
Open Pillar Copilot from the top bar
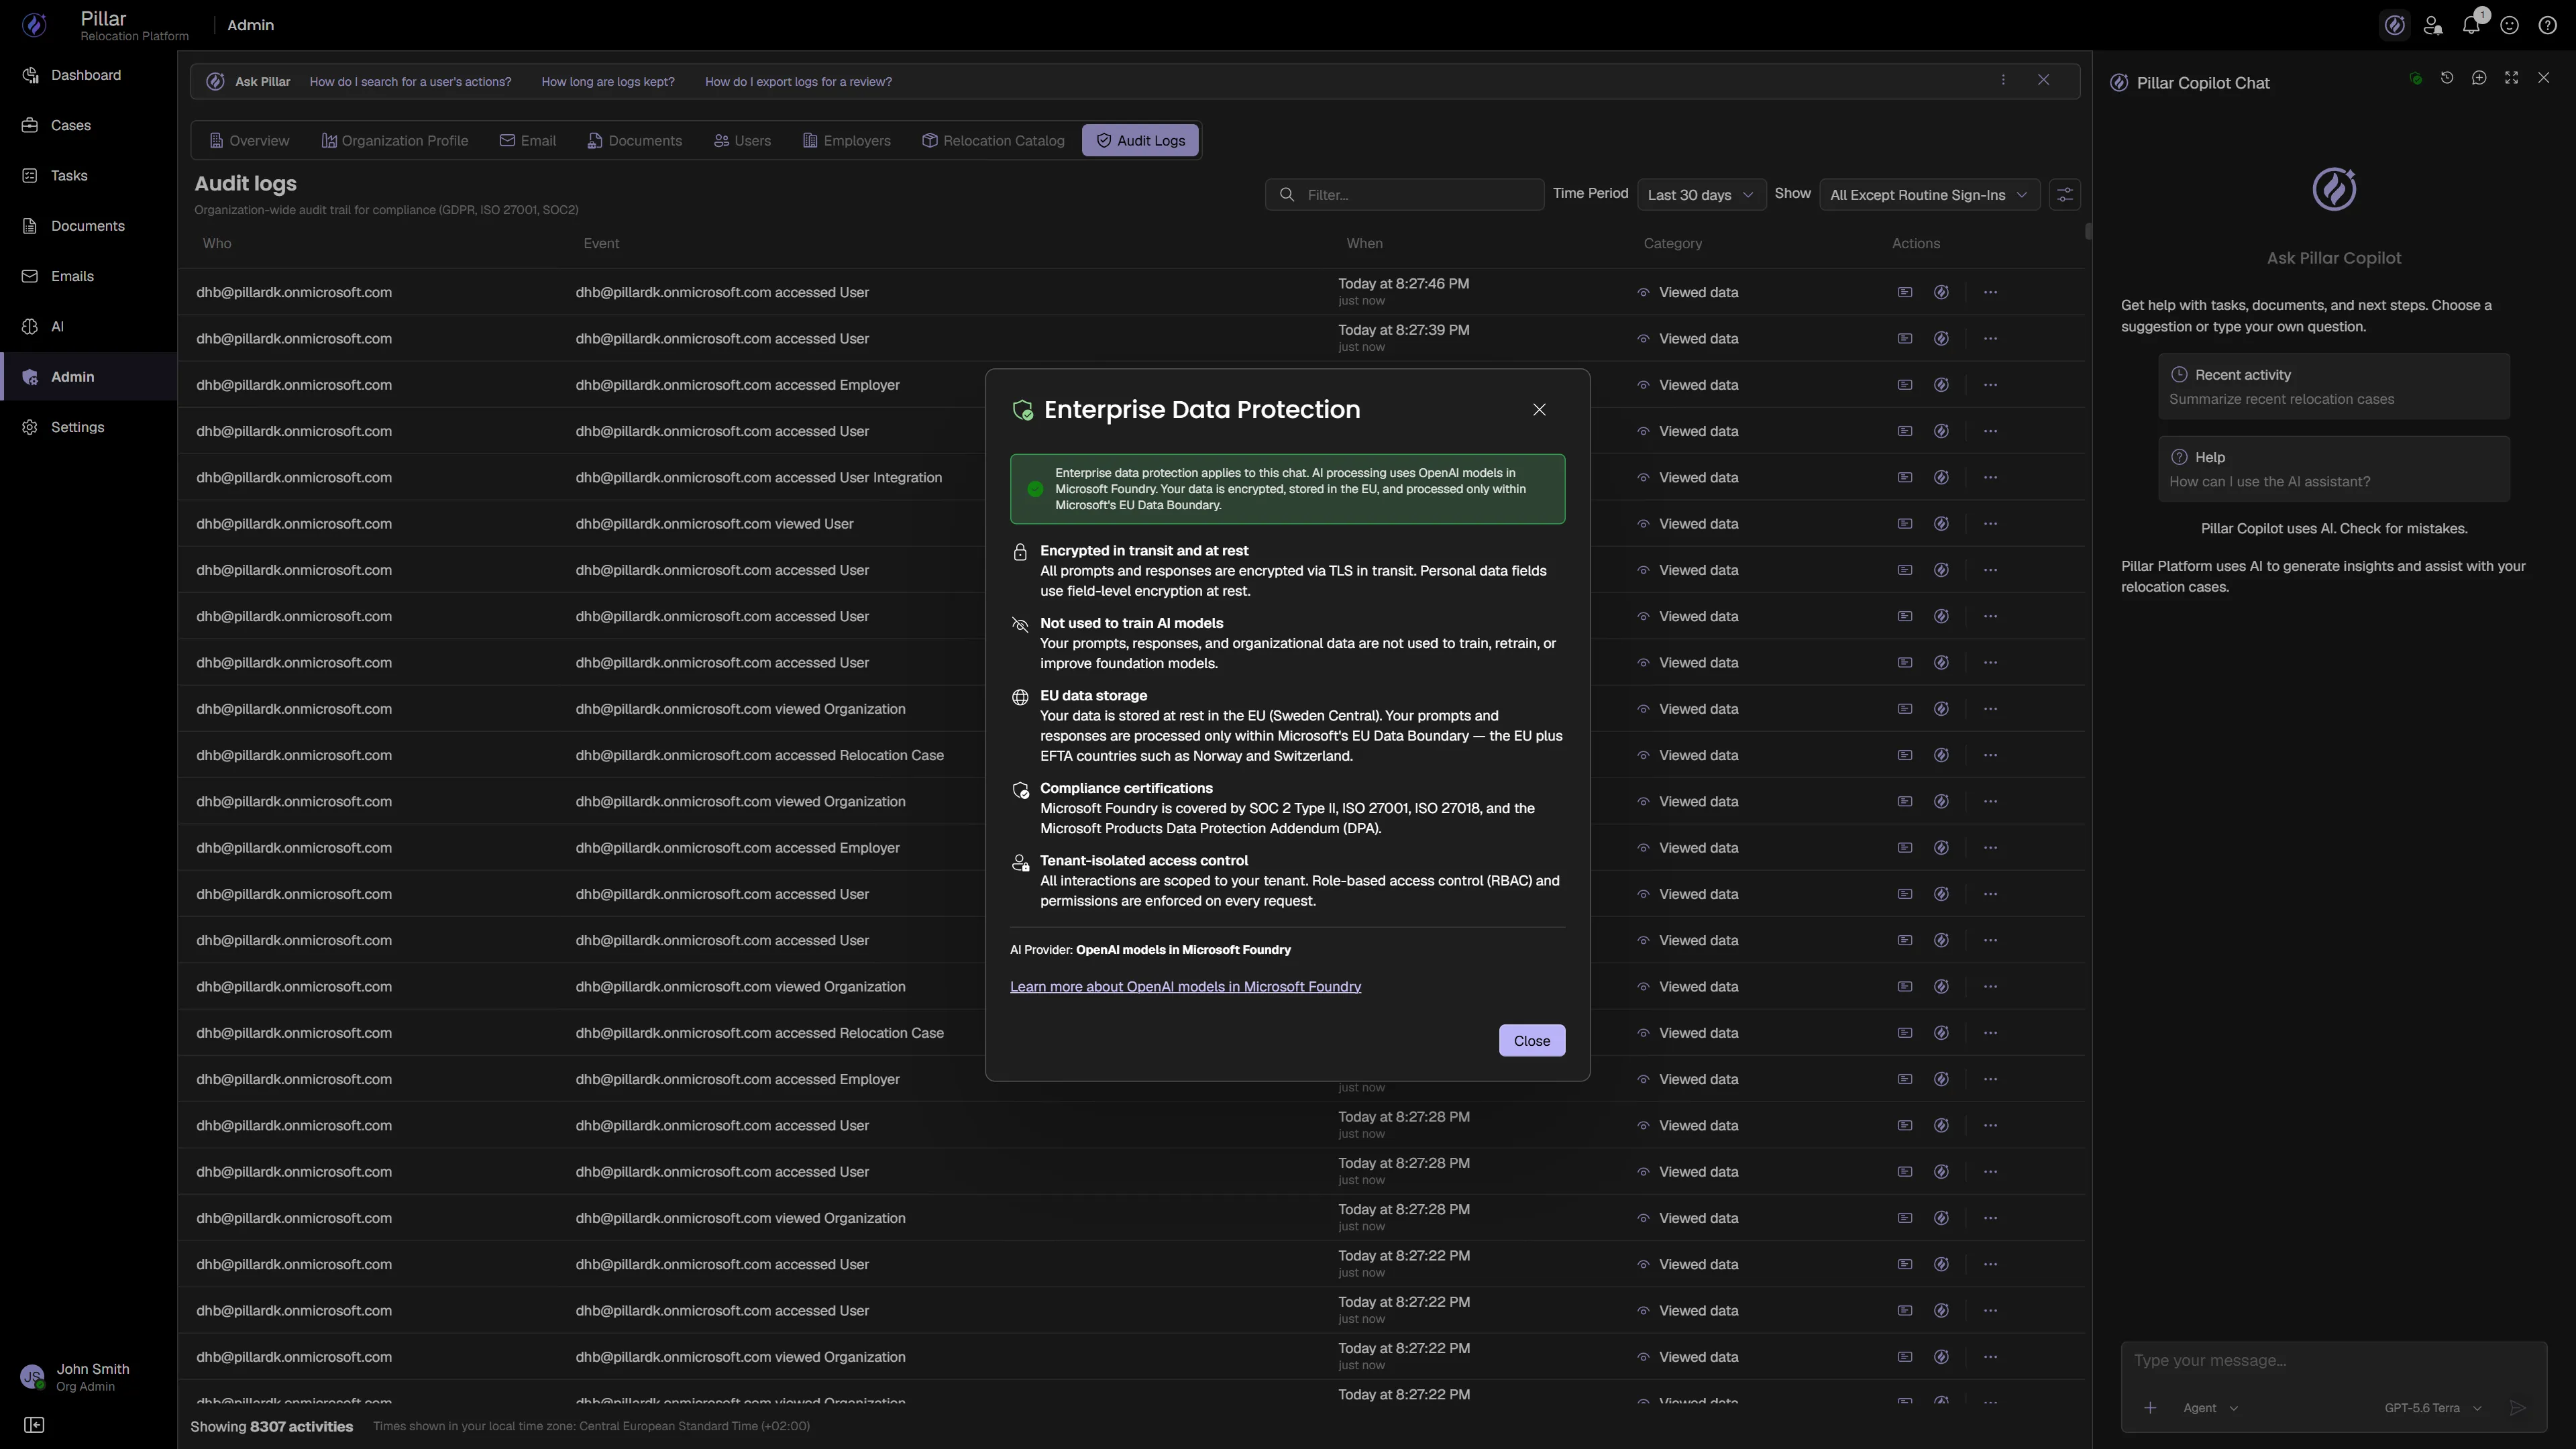(2394, 25)
